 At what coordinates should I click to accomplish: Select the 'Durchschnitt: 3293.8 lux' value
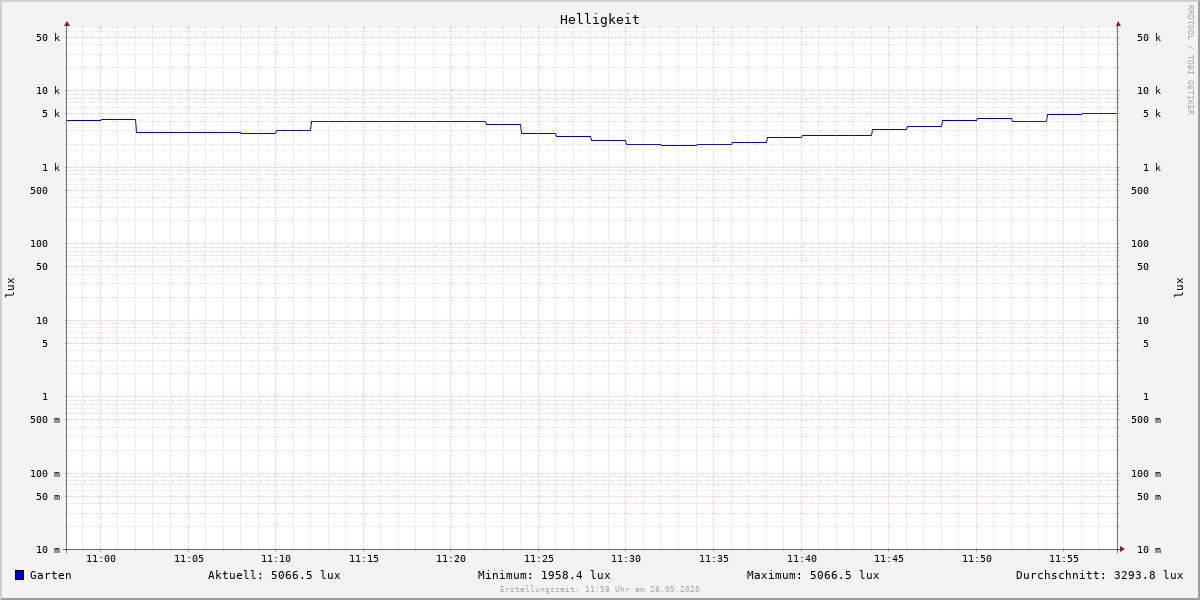tap(1100, 575)
